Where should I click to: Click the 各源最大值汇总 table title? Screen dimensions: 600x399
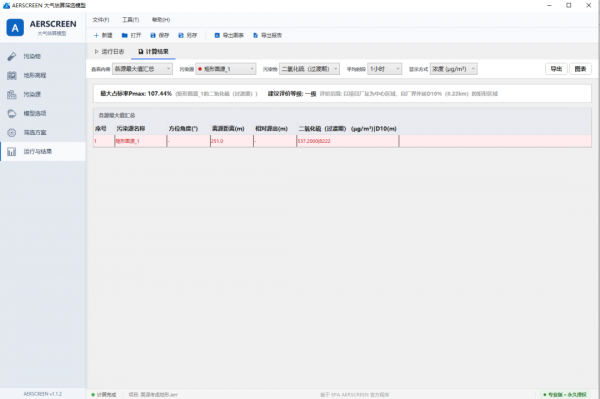117,115
